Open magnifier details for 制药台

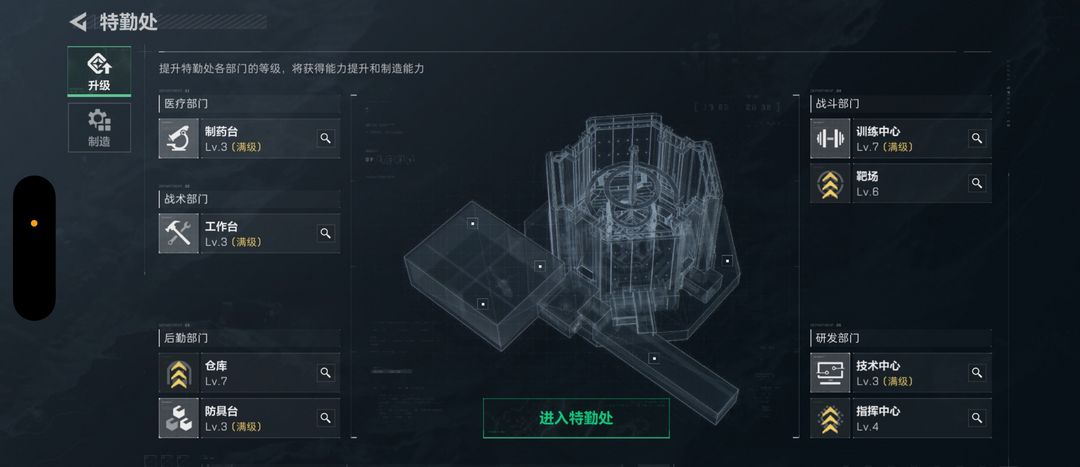coord(326,138)
